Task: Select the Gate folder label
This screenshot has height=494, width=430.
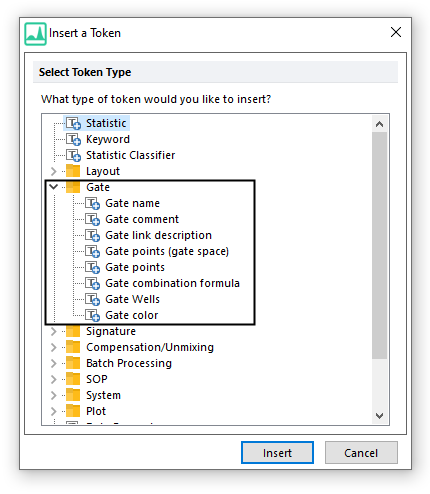Action: click(98, 187)
